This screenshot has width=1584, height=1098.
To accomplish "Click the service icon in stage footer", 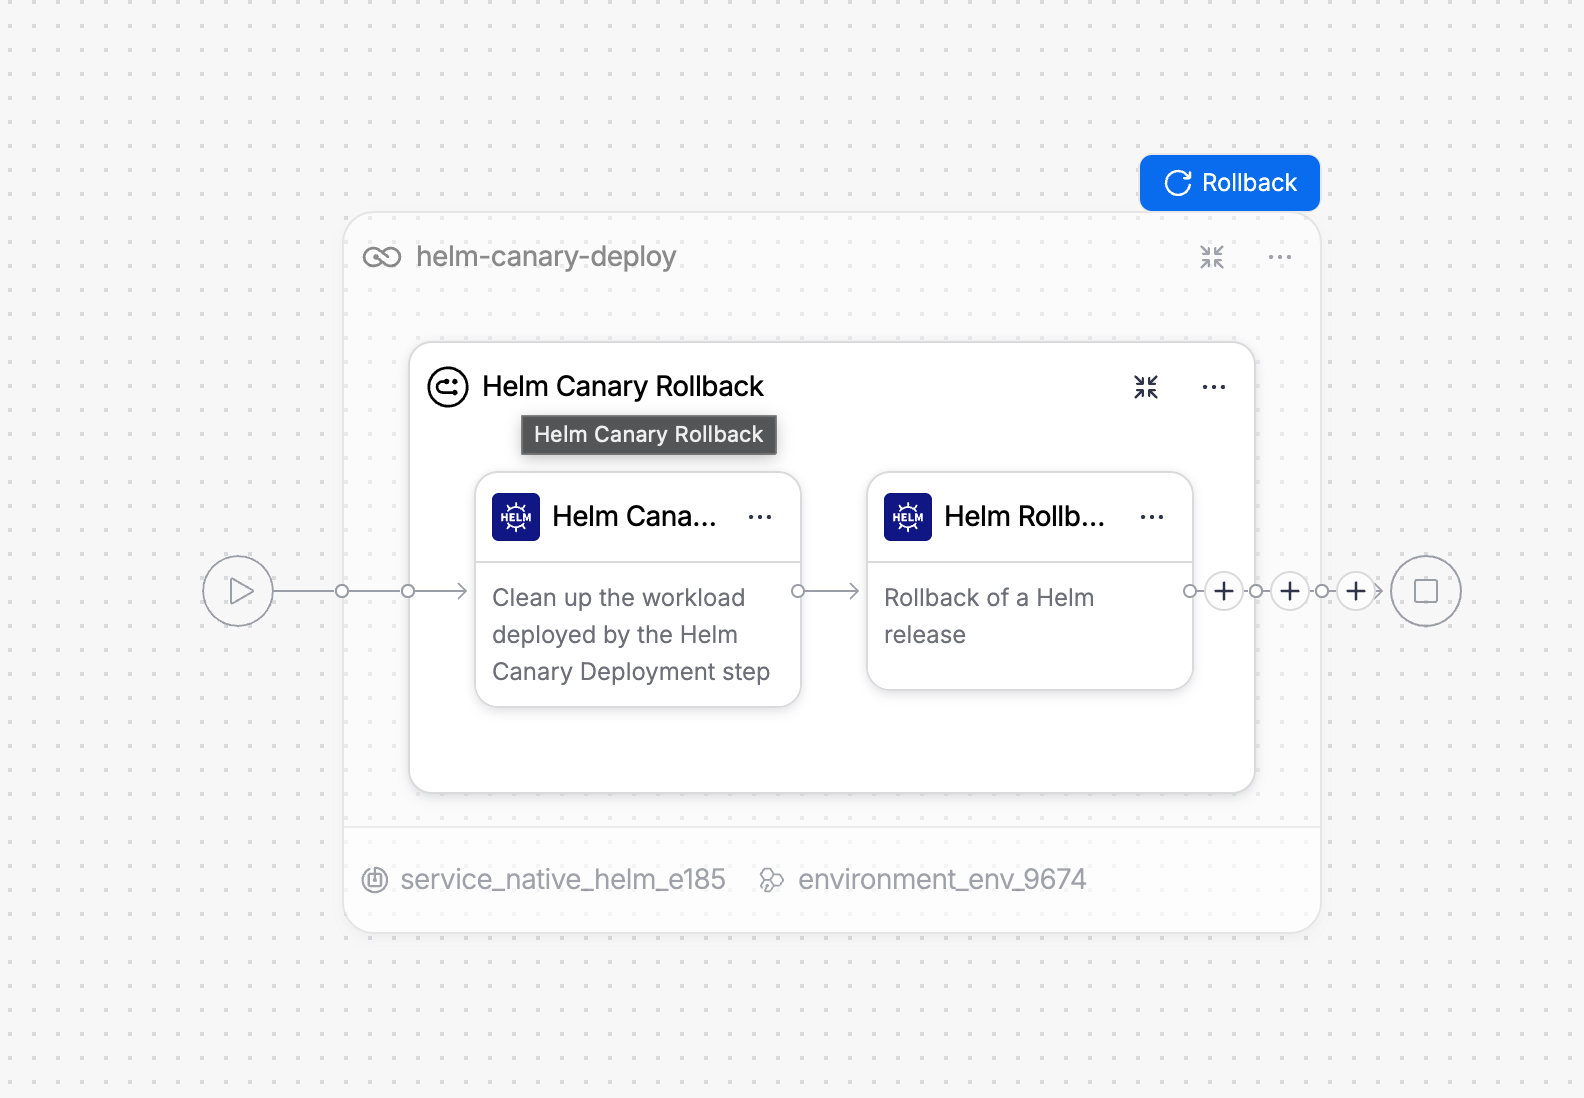I will pos(375,880).
